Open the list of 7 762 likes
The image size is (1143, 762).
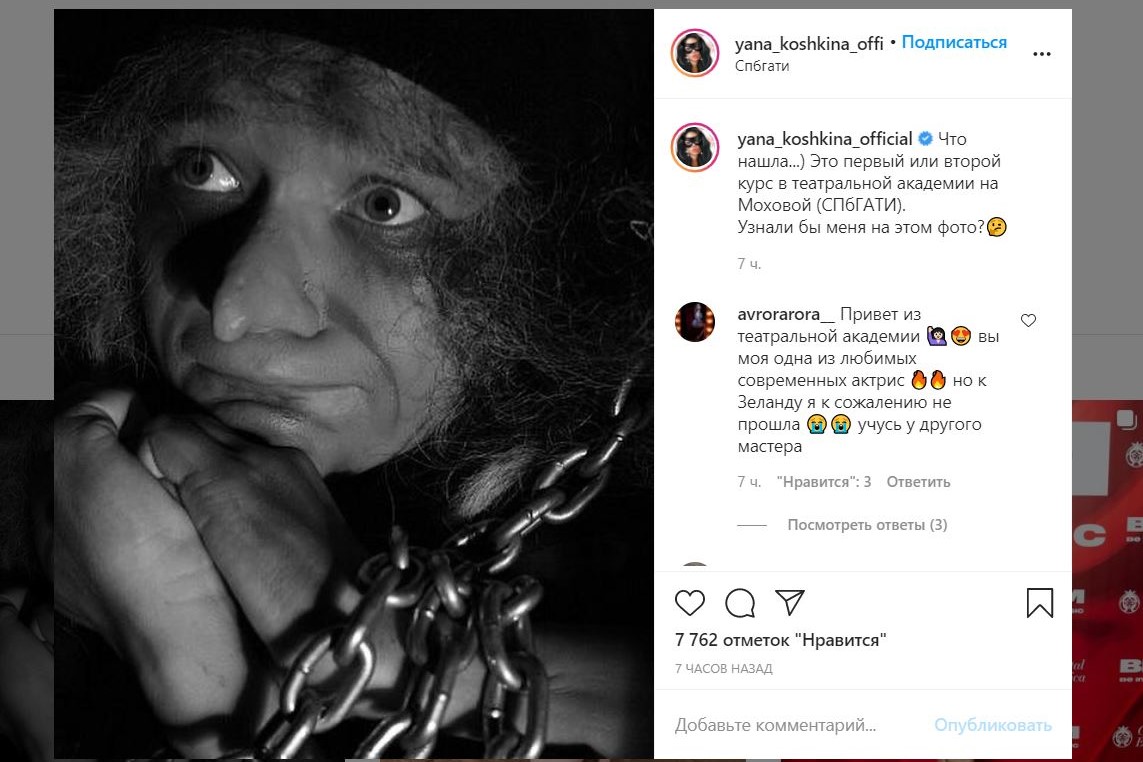click(781, 640)
